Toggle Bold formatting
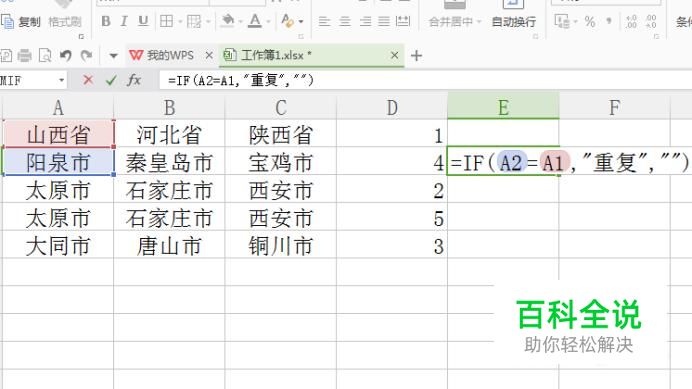This screenshot has height=389, width=692. 105,21
